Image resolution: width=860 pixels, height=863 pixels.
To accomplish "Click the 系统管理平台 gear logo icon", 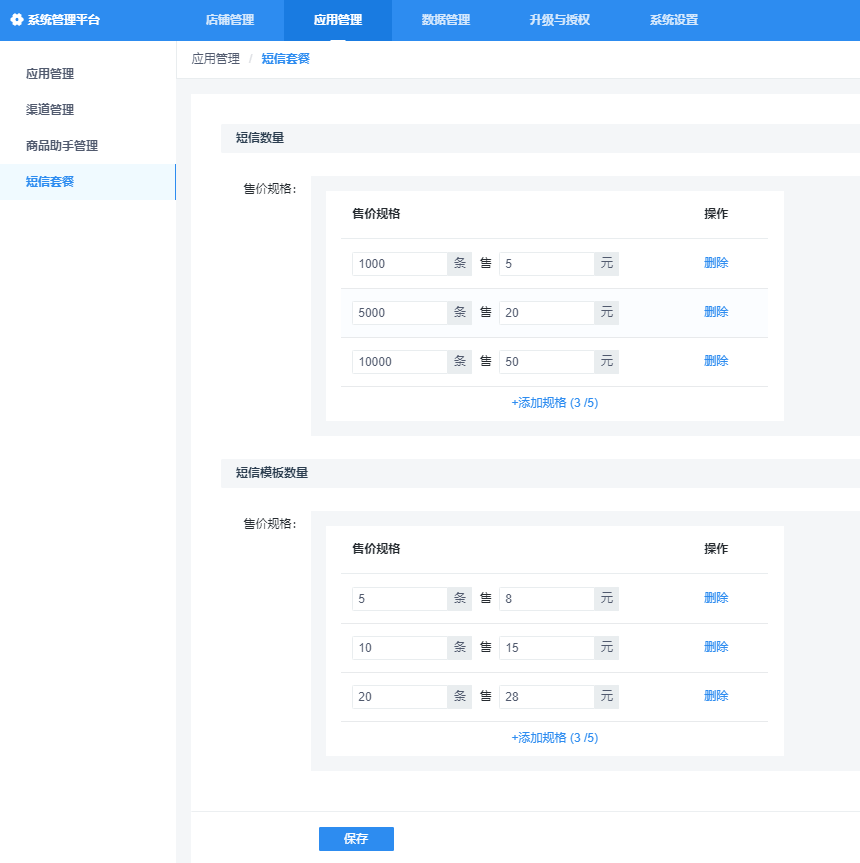I will [x=17, y=20].
